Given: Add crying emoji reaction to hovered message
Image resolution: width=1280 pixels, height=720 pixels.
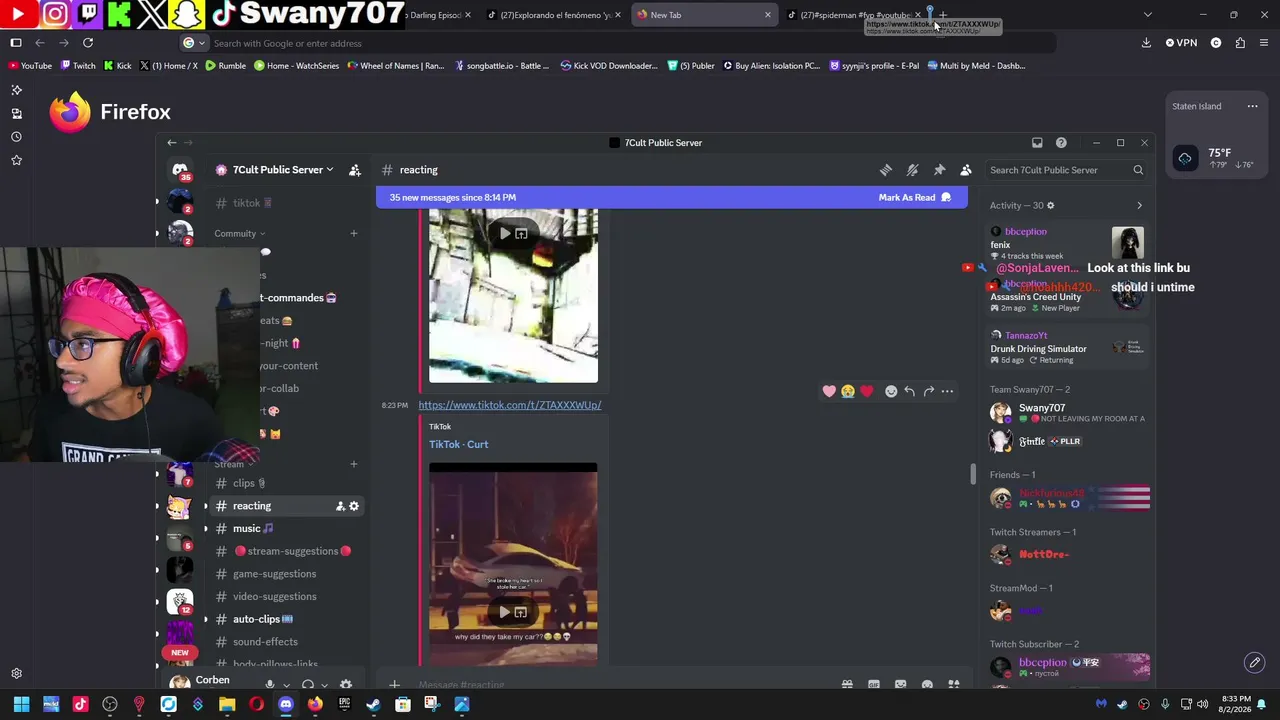Looking at the screenshot, I should tap(848, 391).
